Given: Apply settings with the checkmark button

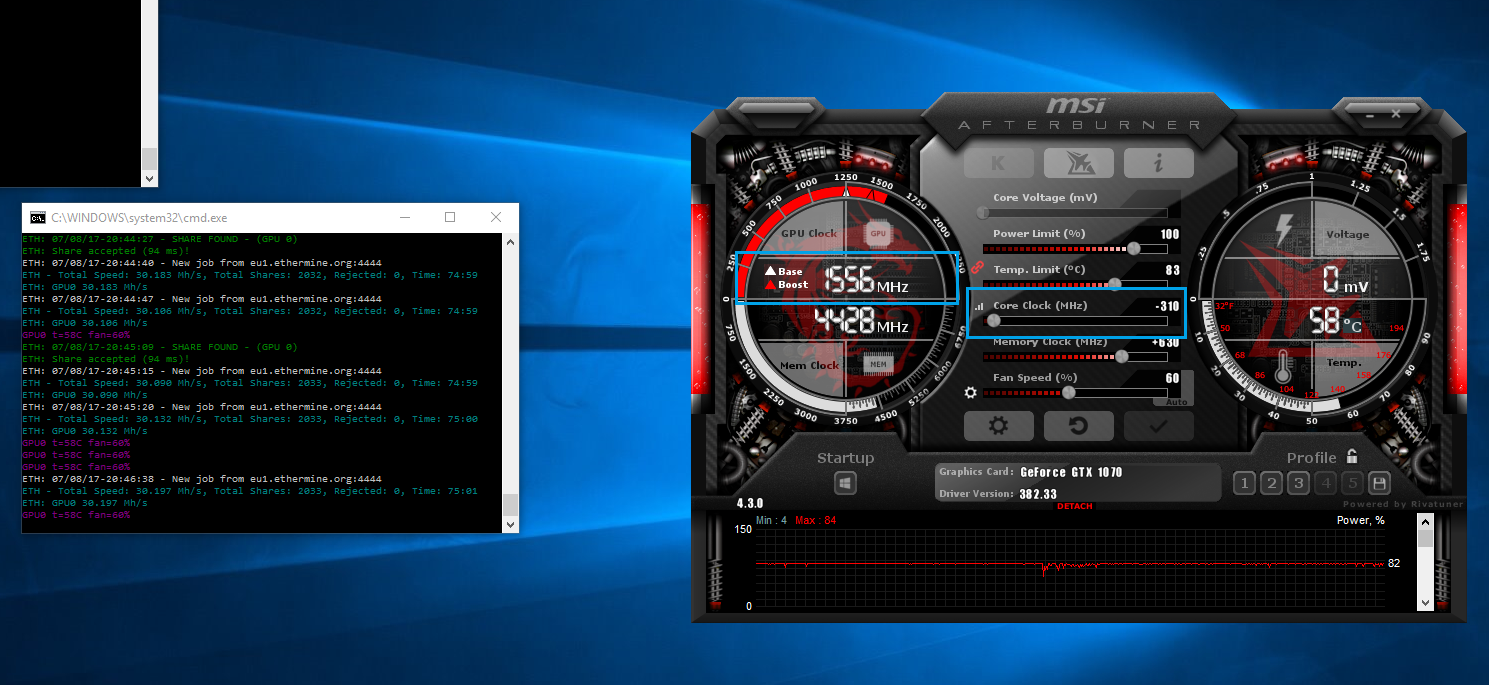Looking at the screenshot, I should pos(1158,426).
